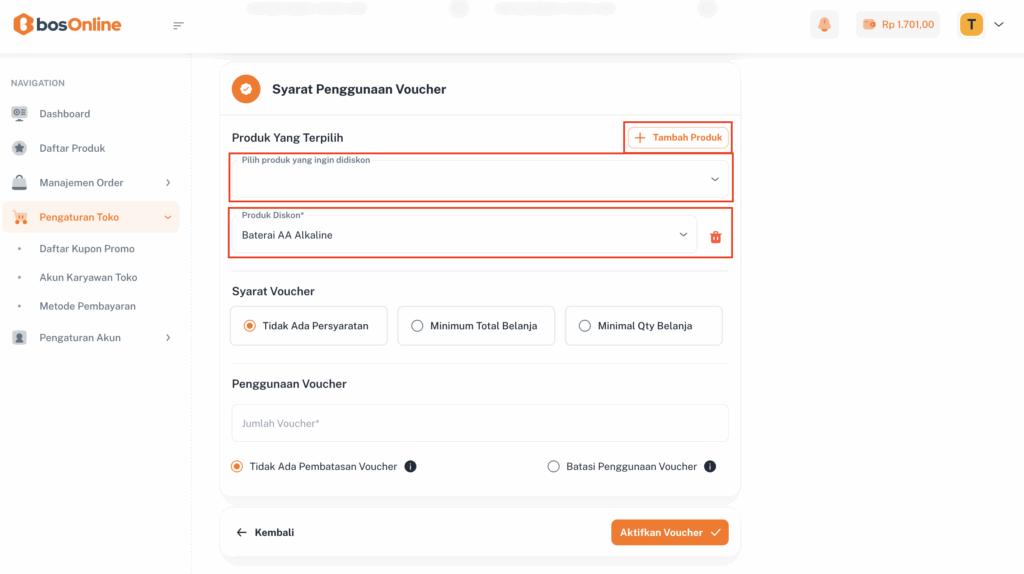Click the wallet balance Rp 1.701,00
Image resolution: width=1024 pixels, height=574 pixels.
(898, 25)
